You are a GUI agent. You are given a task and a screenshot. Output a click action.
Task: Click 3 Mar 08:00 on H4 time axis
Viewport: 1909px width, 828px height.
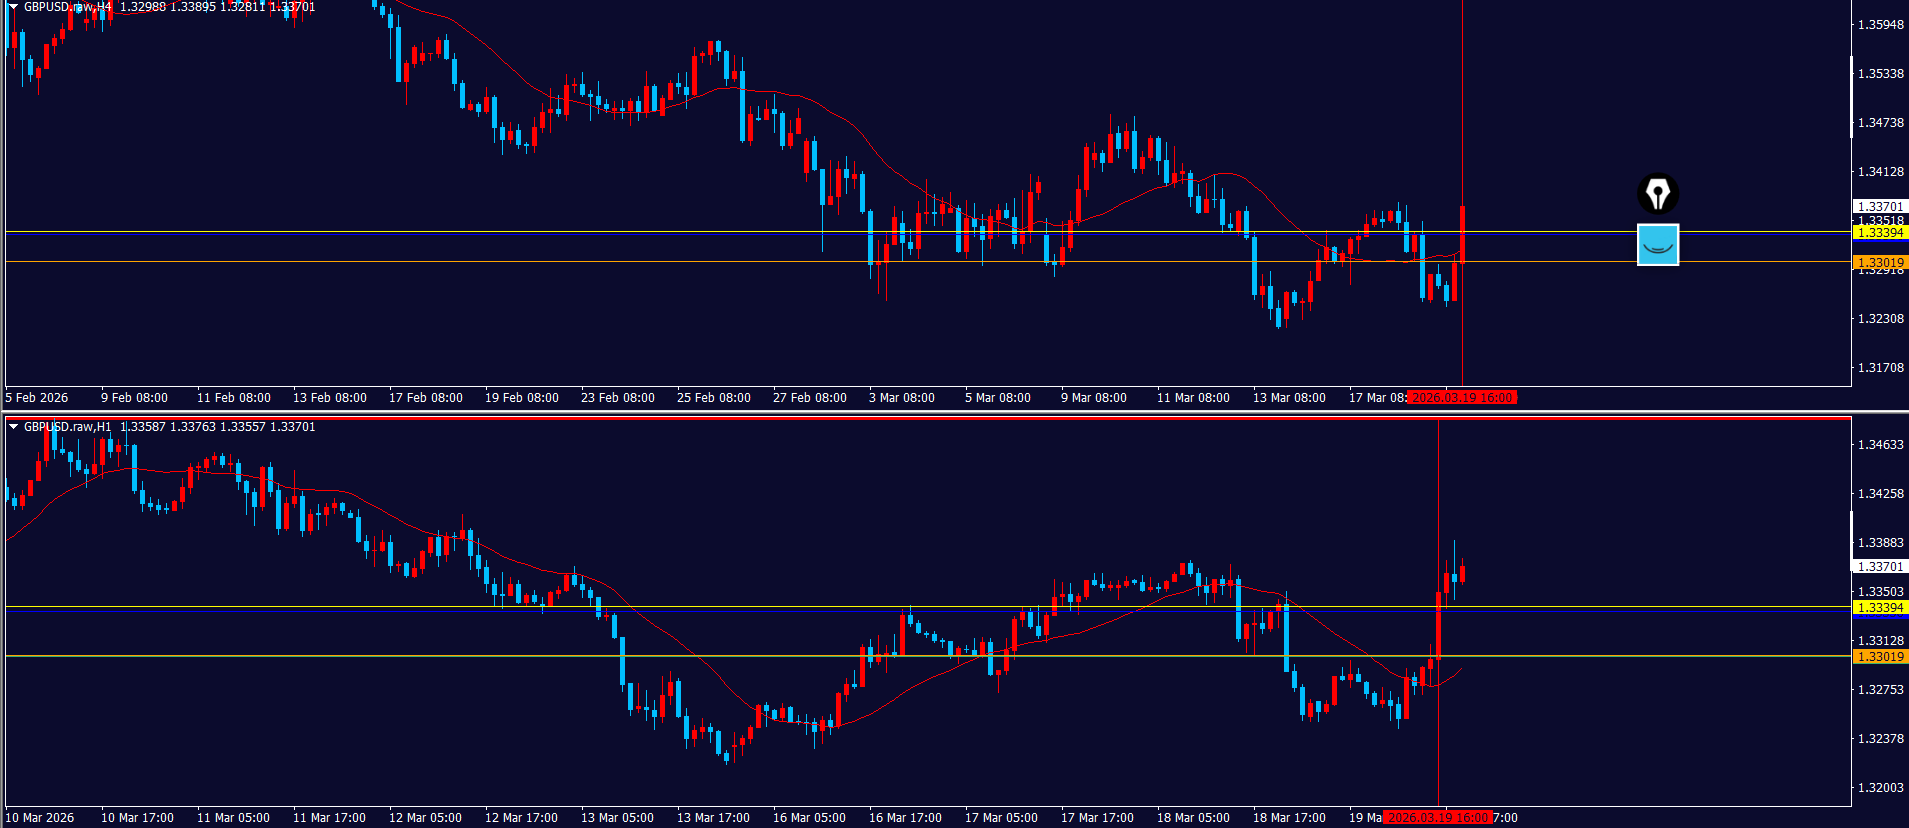901,398
